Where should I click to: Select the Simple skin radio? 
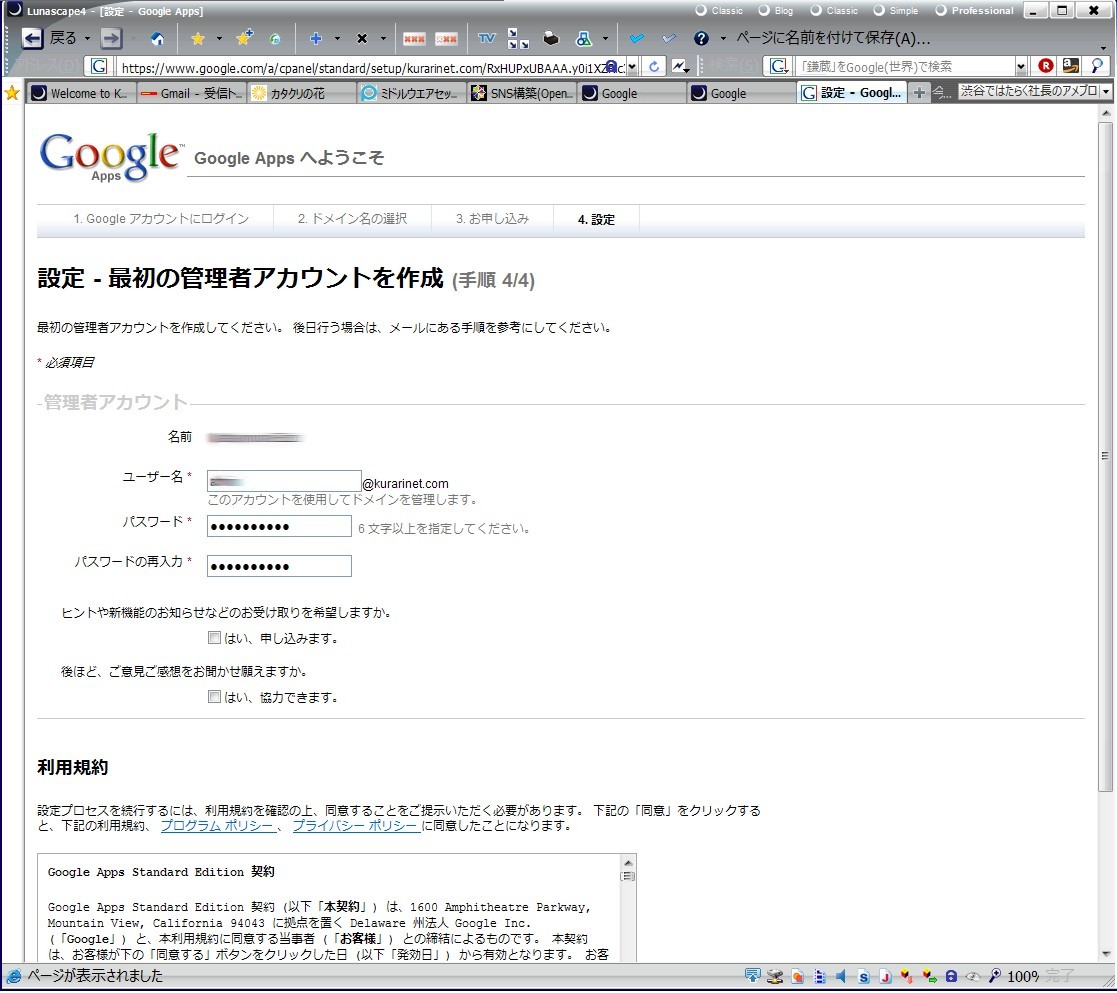879,11
